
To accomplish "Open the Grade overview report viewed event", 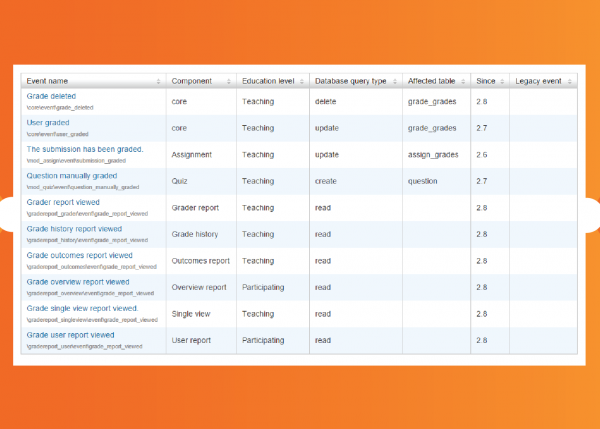I will tap(77, 281).
